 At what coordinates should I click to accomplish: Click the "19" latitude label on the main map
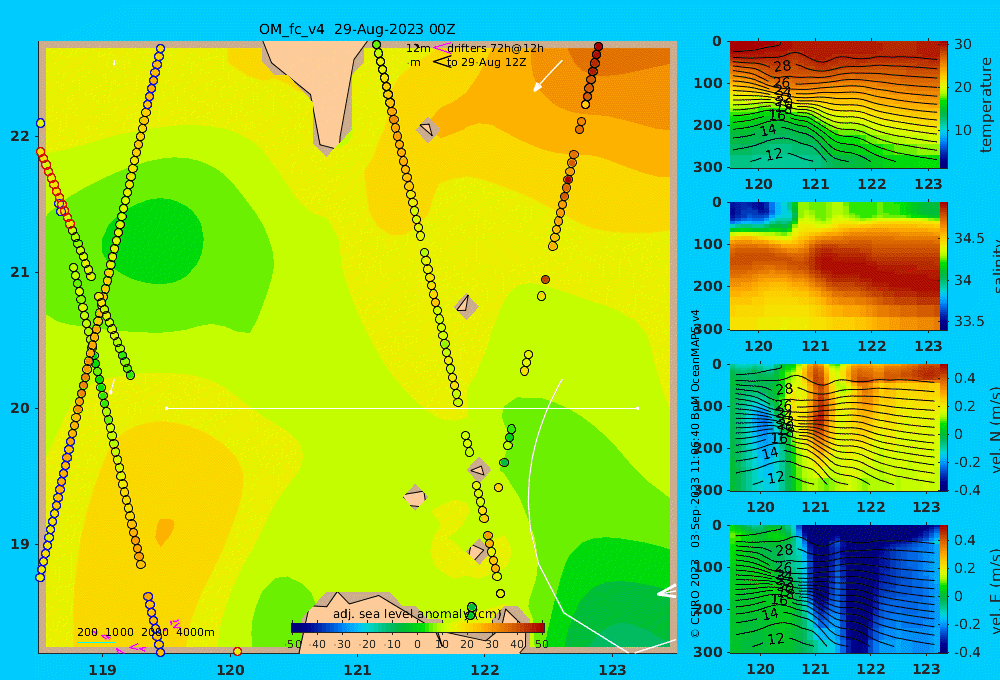(20, 544)
